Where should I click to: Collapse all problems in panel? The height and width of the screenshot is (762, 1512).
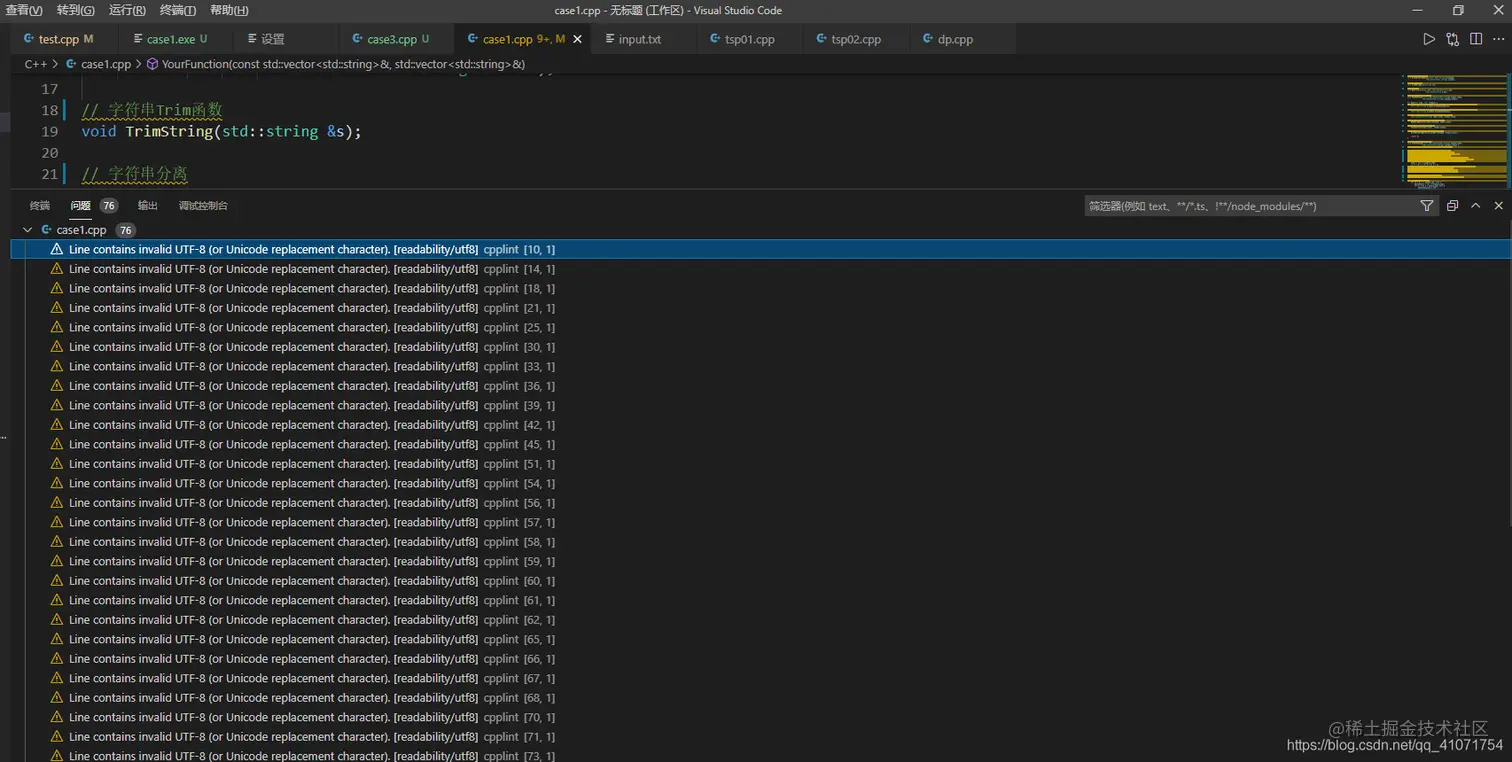tap(1453, 206)
